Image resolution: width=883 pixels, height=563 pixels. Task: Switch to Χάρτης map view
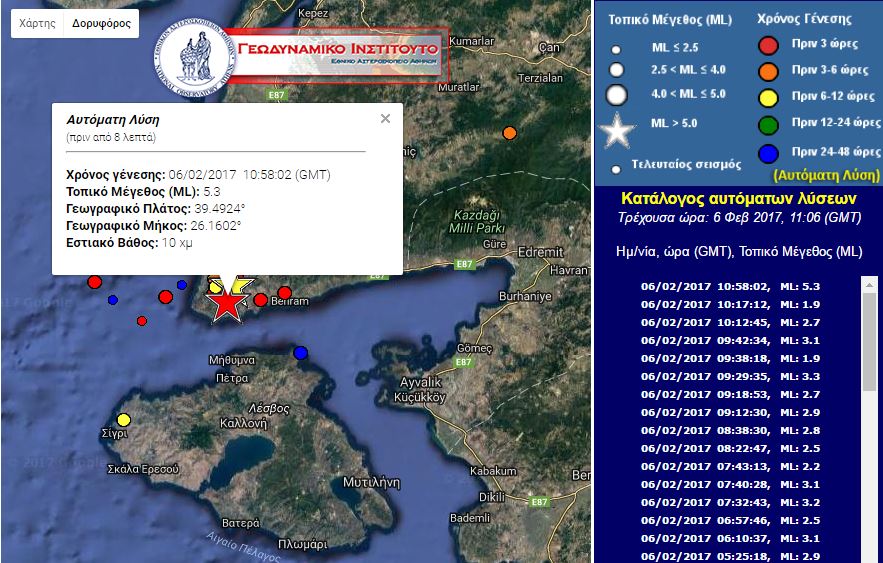tap(37, 23)
